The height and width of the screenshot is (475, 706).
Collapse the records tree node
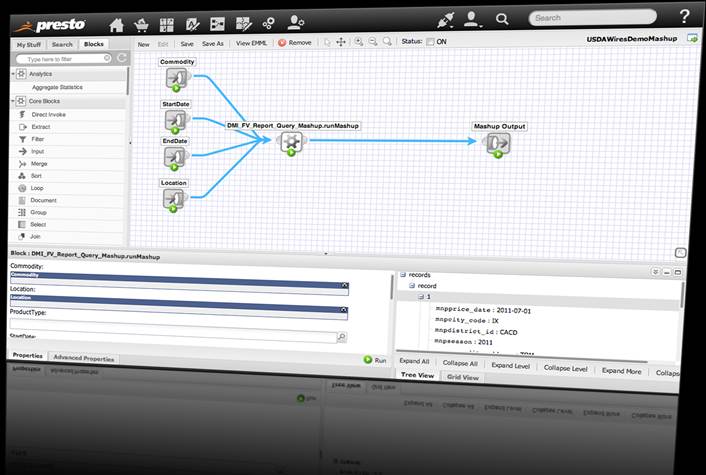(402, 273)
